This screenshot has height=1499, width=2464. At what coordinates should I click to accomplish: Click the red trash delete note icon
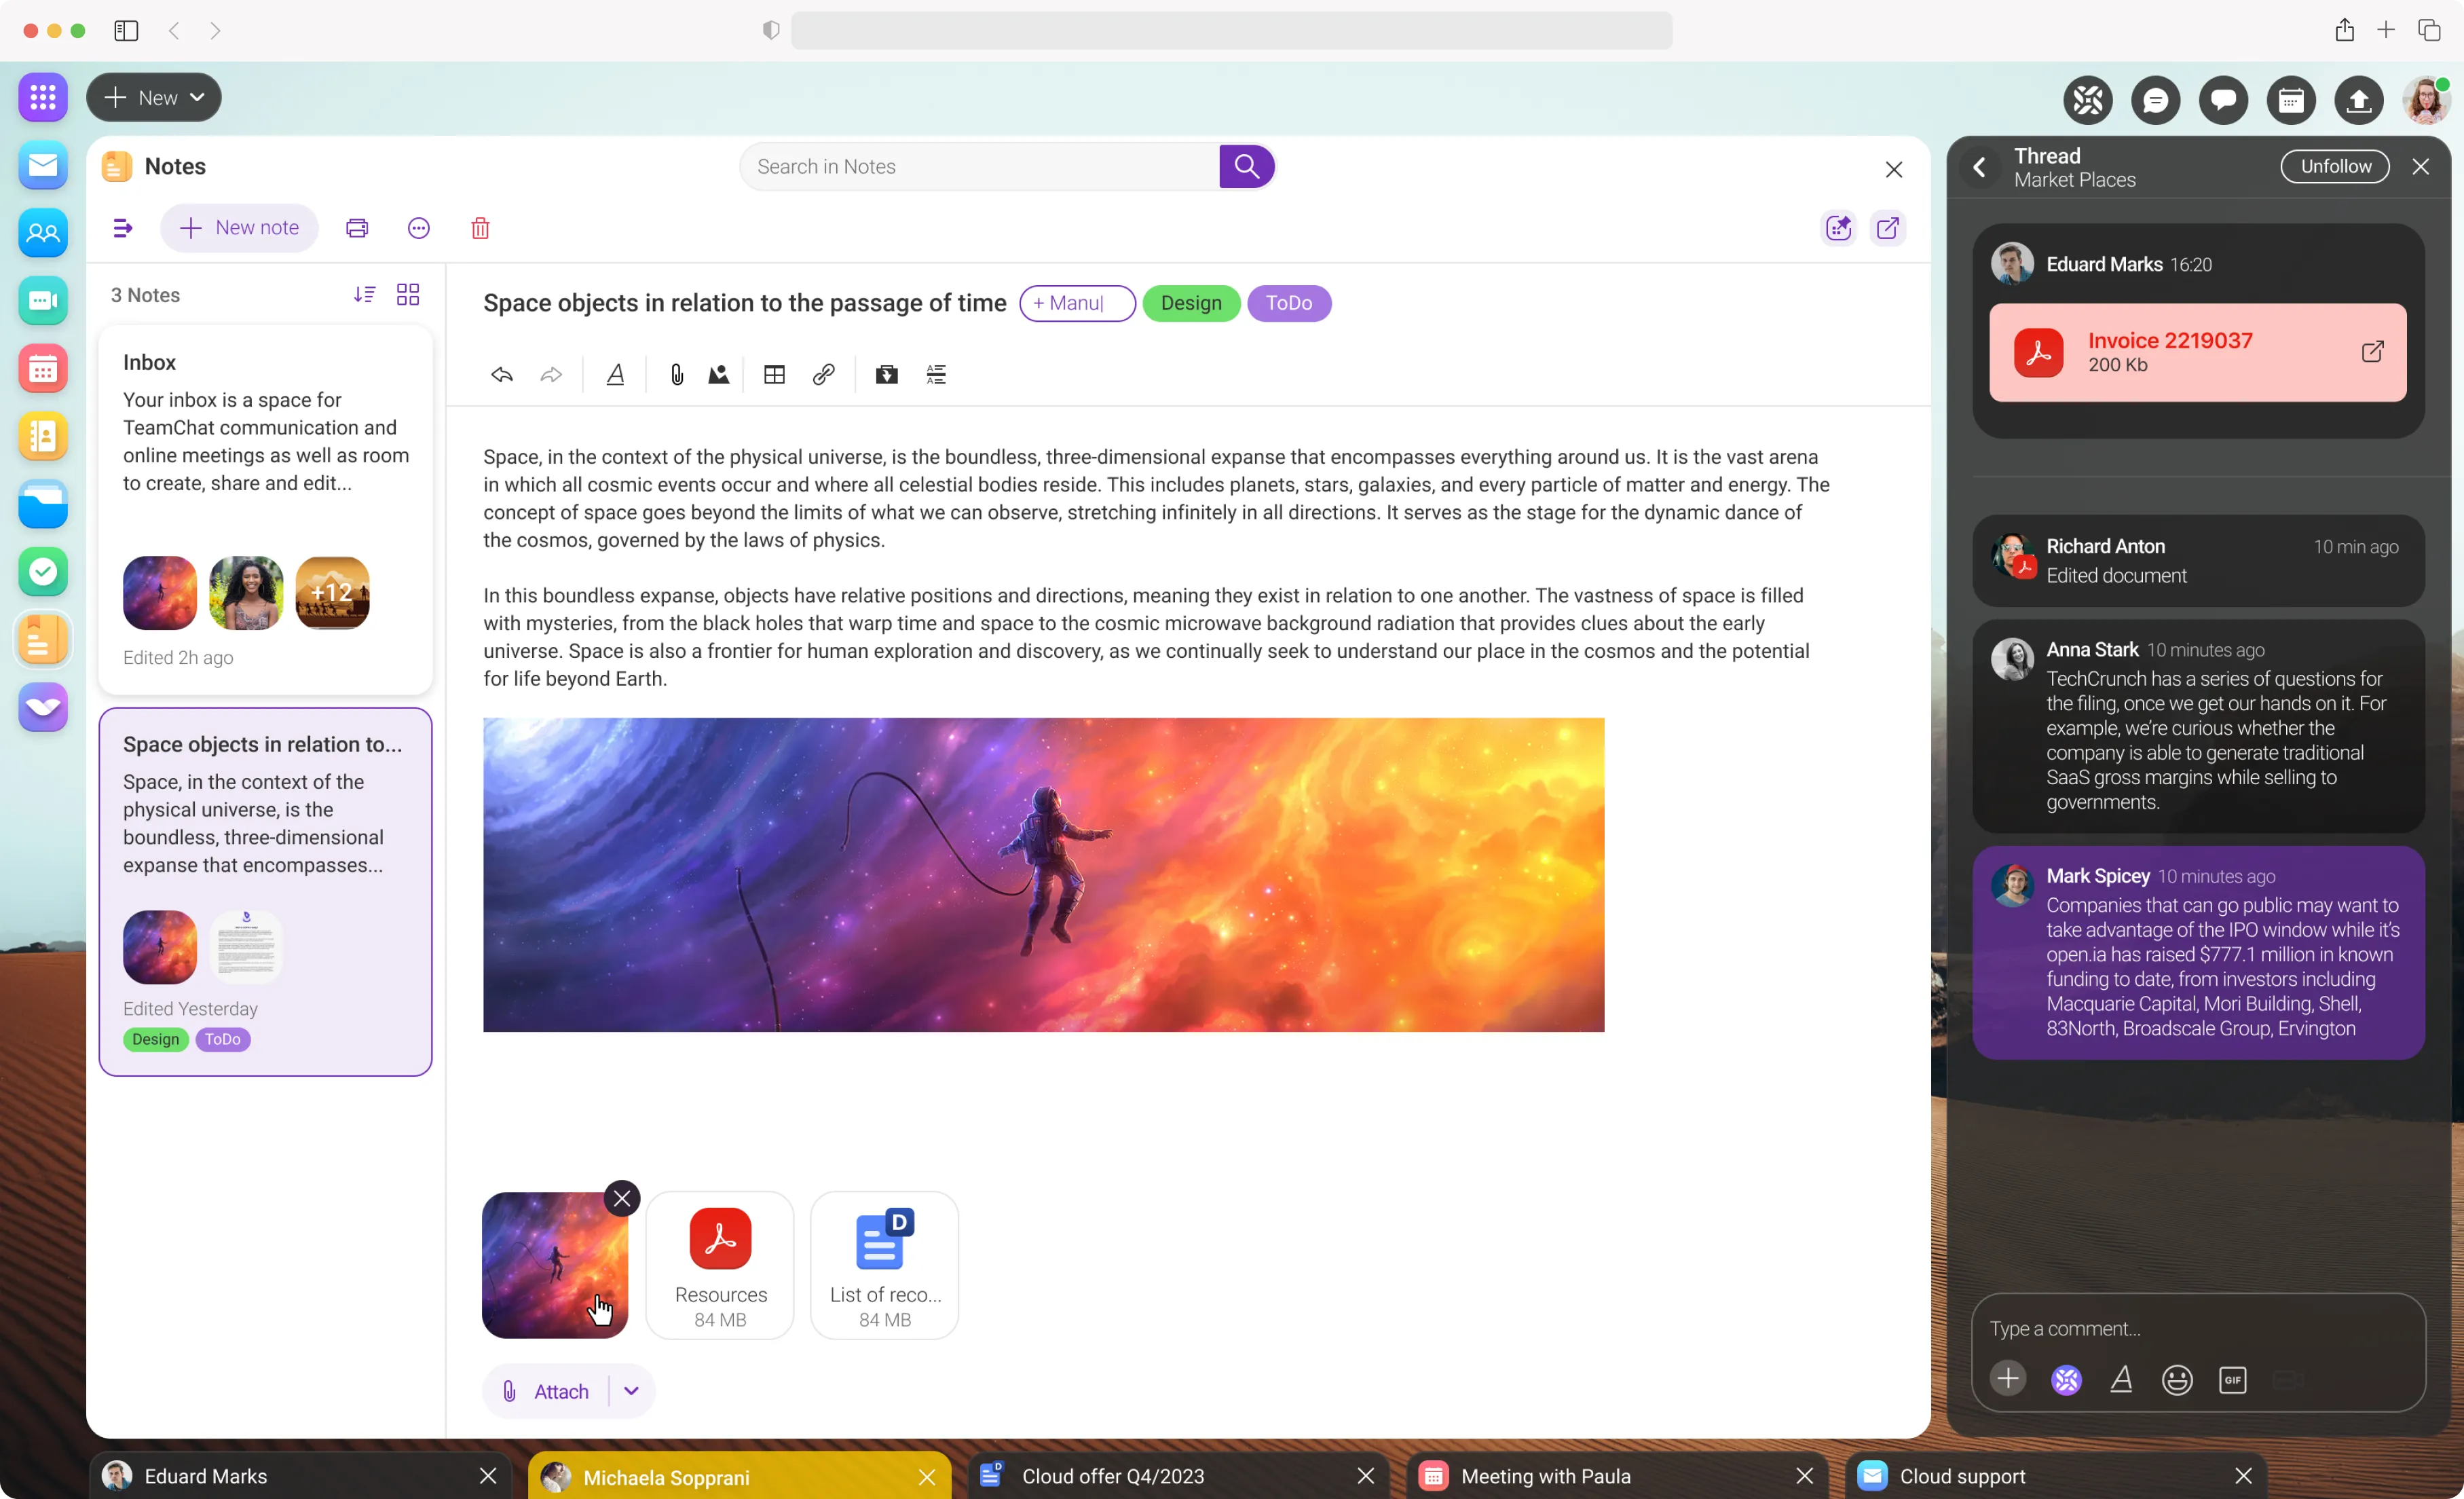tap(480, 228)
